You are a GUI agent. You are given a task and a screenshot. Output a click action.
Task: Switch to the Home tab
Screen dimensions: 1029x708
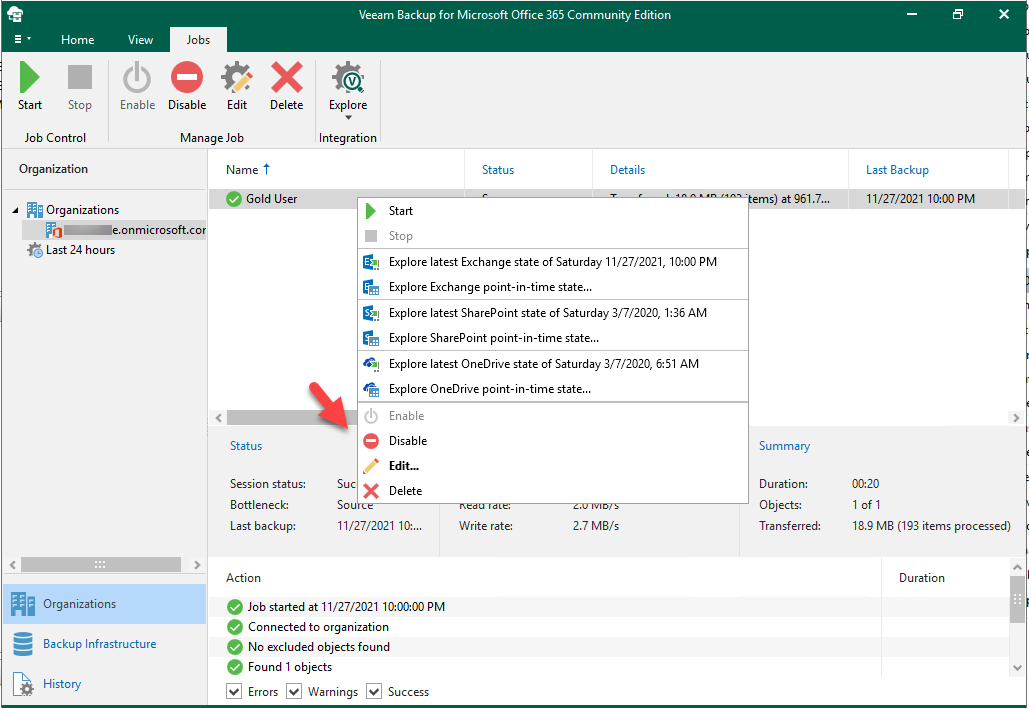(x=77, y=39)
